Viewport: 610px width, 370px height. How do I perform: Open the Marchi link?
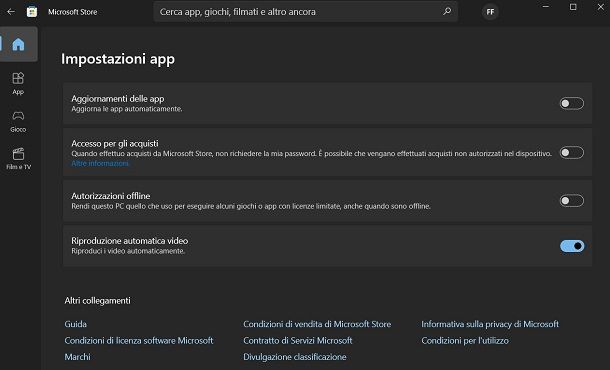[x=77, y=357]
